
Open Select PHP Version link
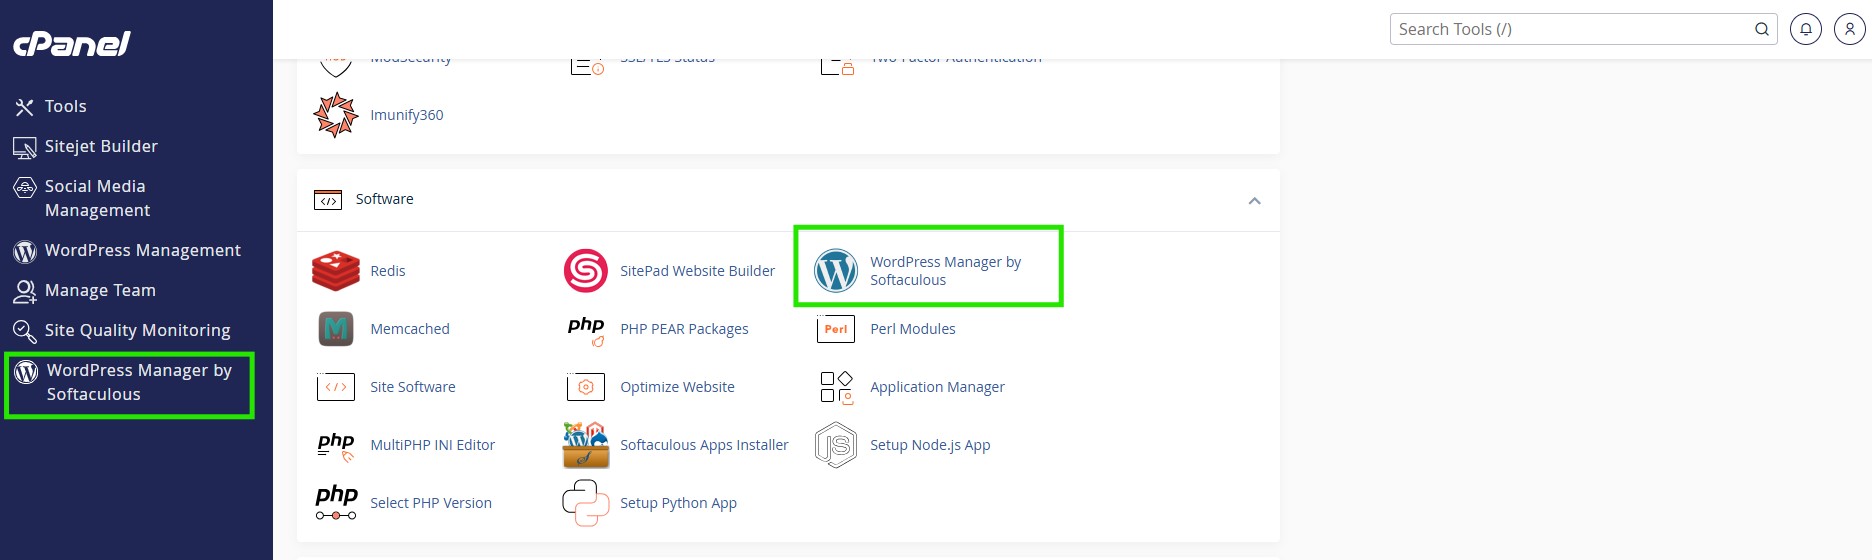coord(431,503)
